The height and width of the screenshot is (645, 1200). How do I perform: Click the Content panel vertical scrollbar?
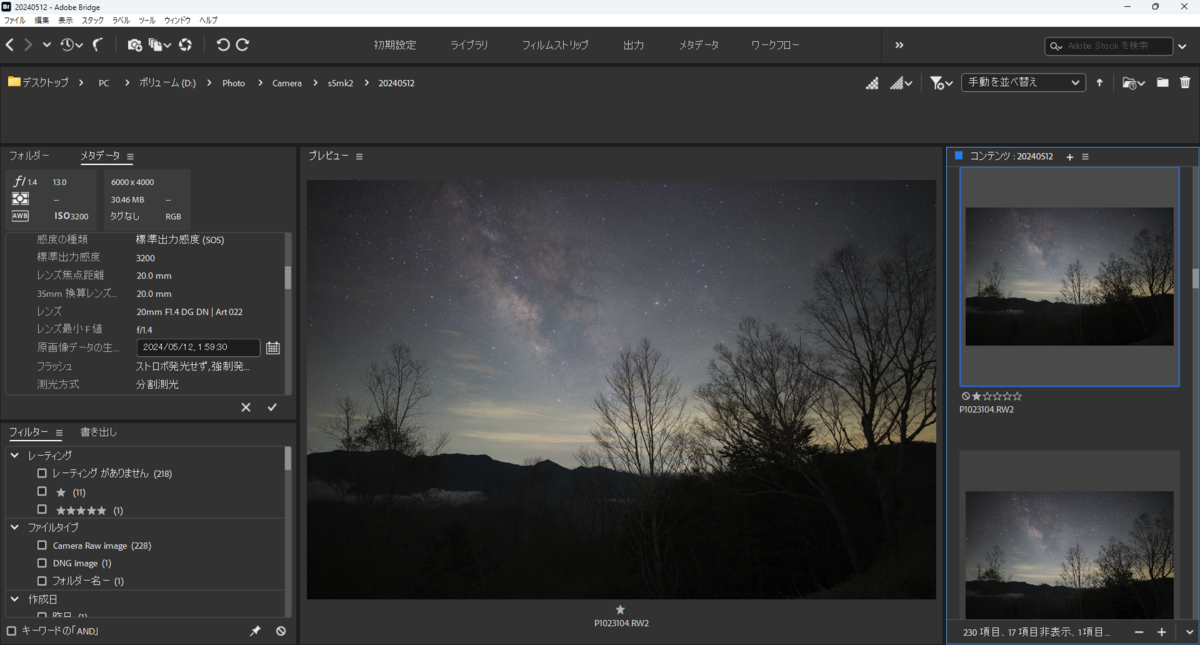[x=1194, y=278]
